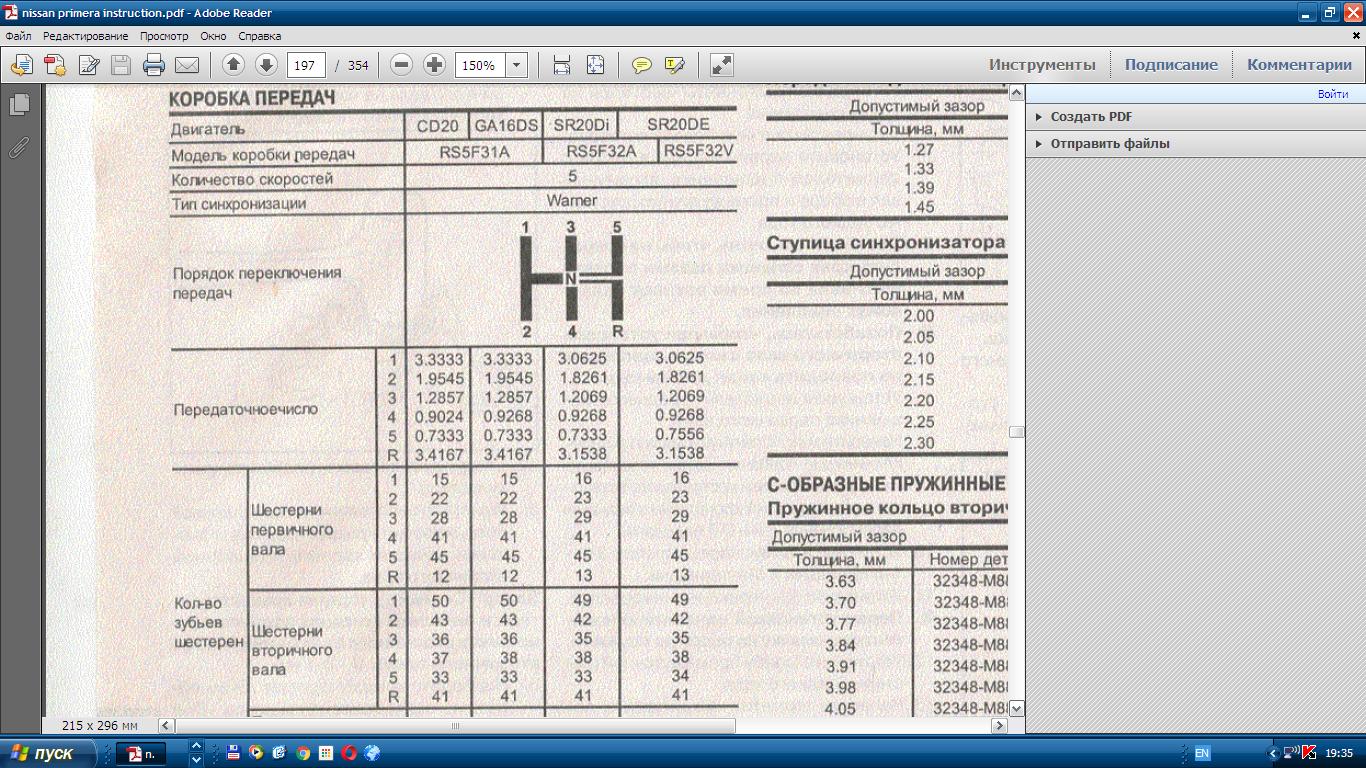Click the taskbar scroll up arrow
Screen dimensions: 1366x768
(x=196, y=746)
